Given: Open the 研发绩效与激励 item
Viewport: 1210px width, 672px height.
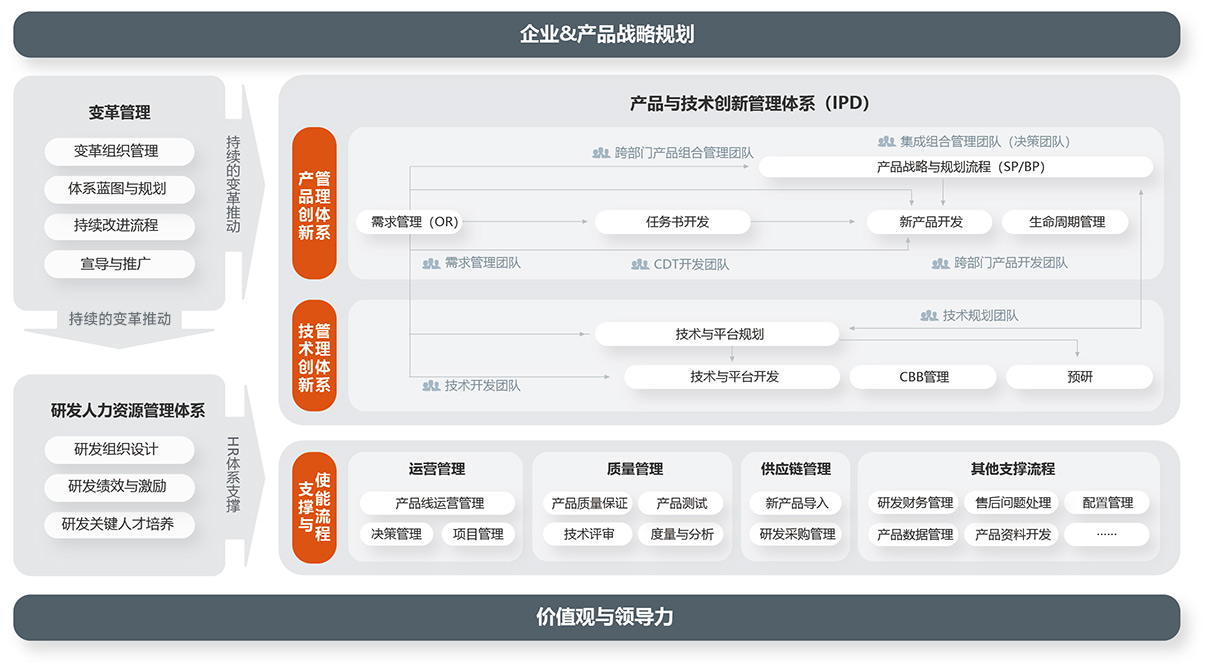Looking at the screenshot, I should point(119,486).
